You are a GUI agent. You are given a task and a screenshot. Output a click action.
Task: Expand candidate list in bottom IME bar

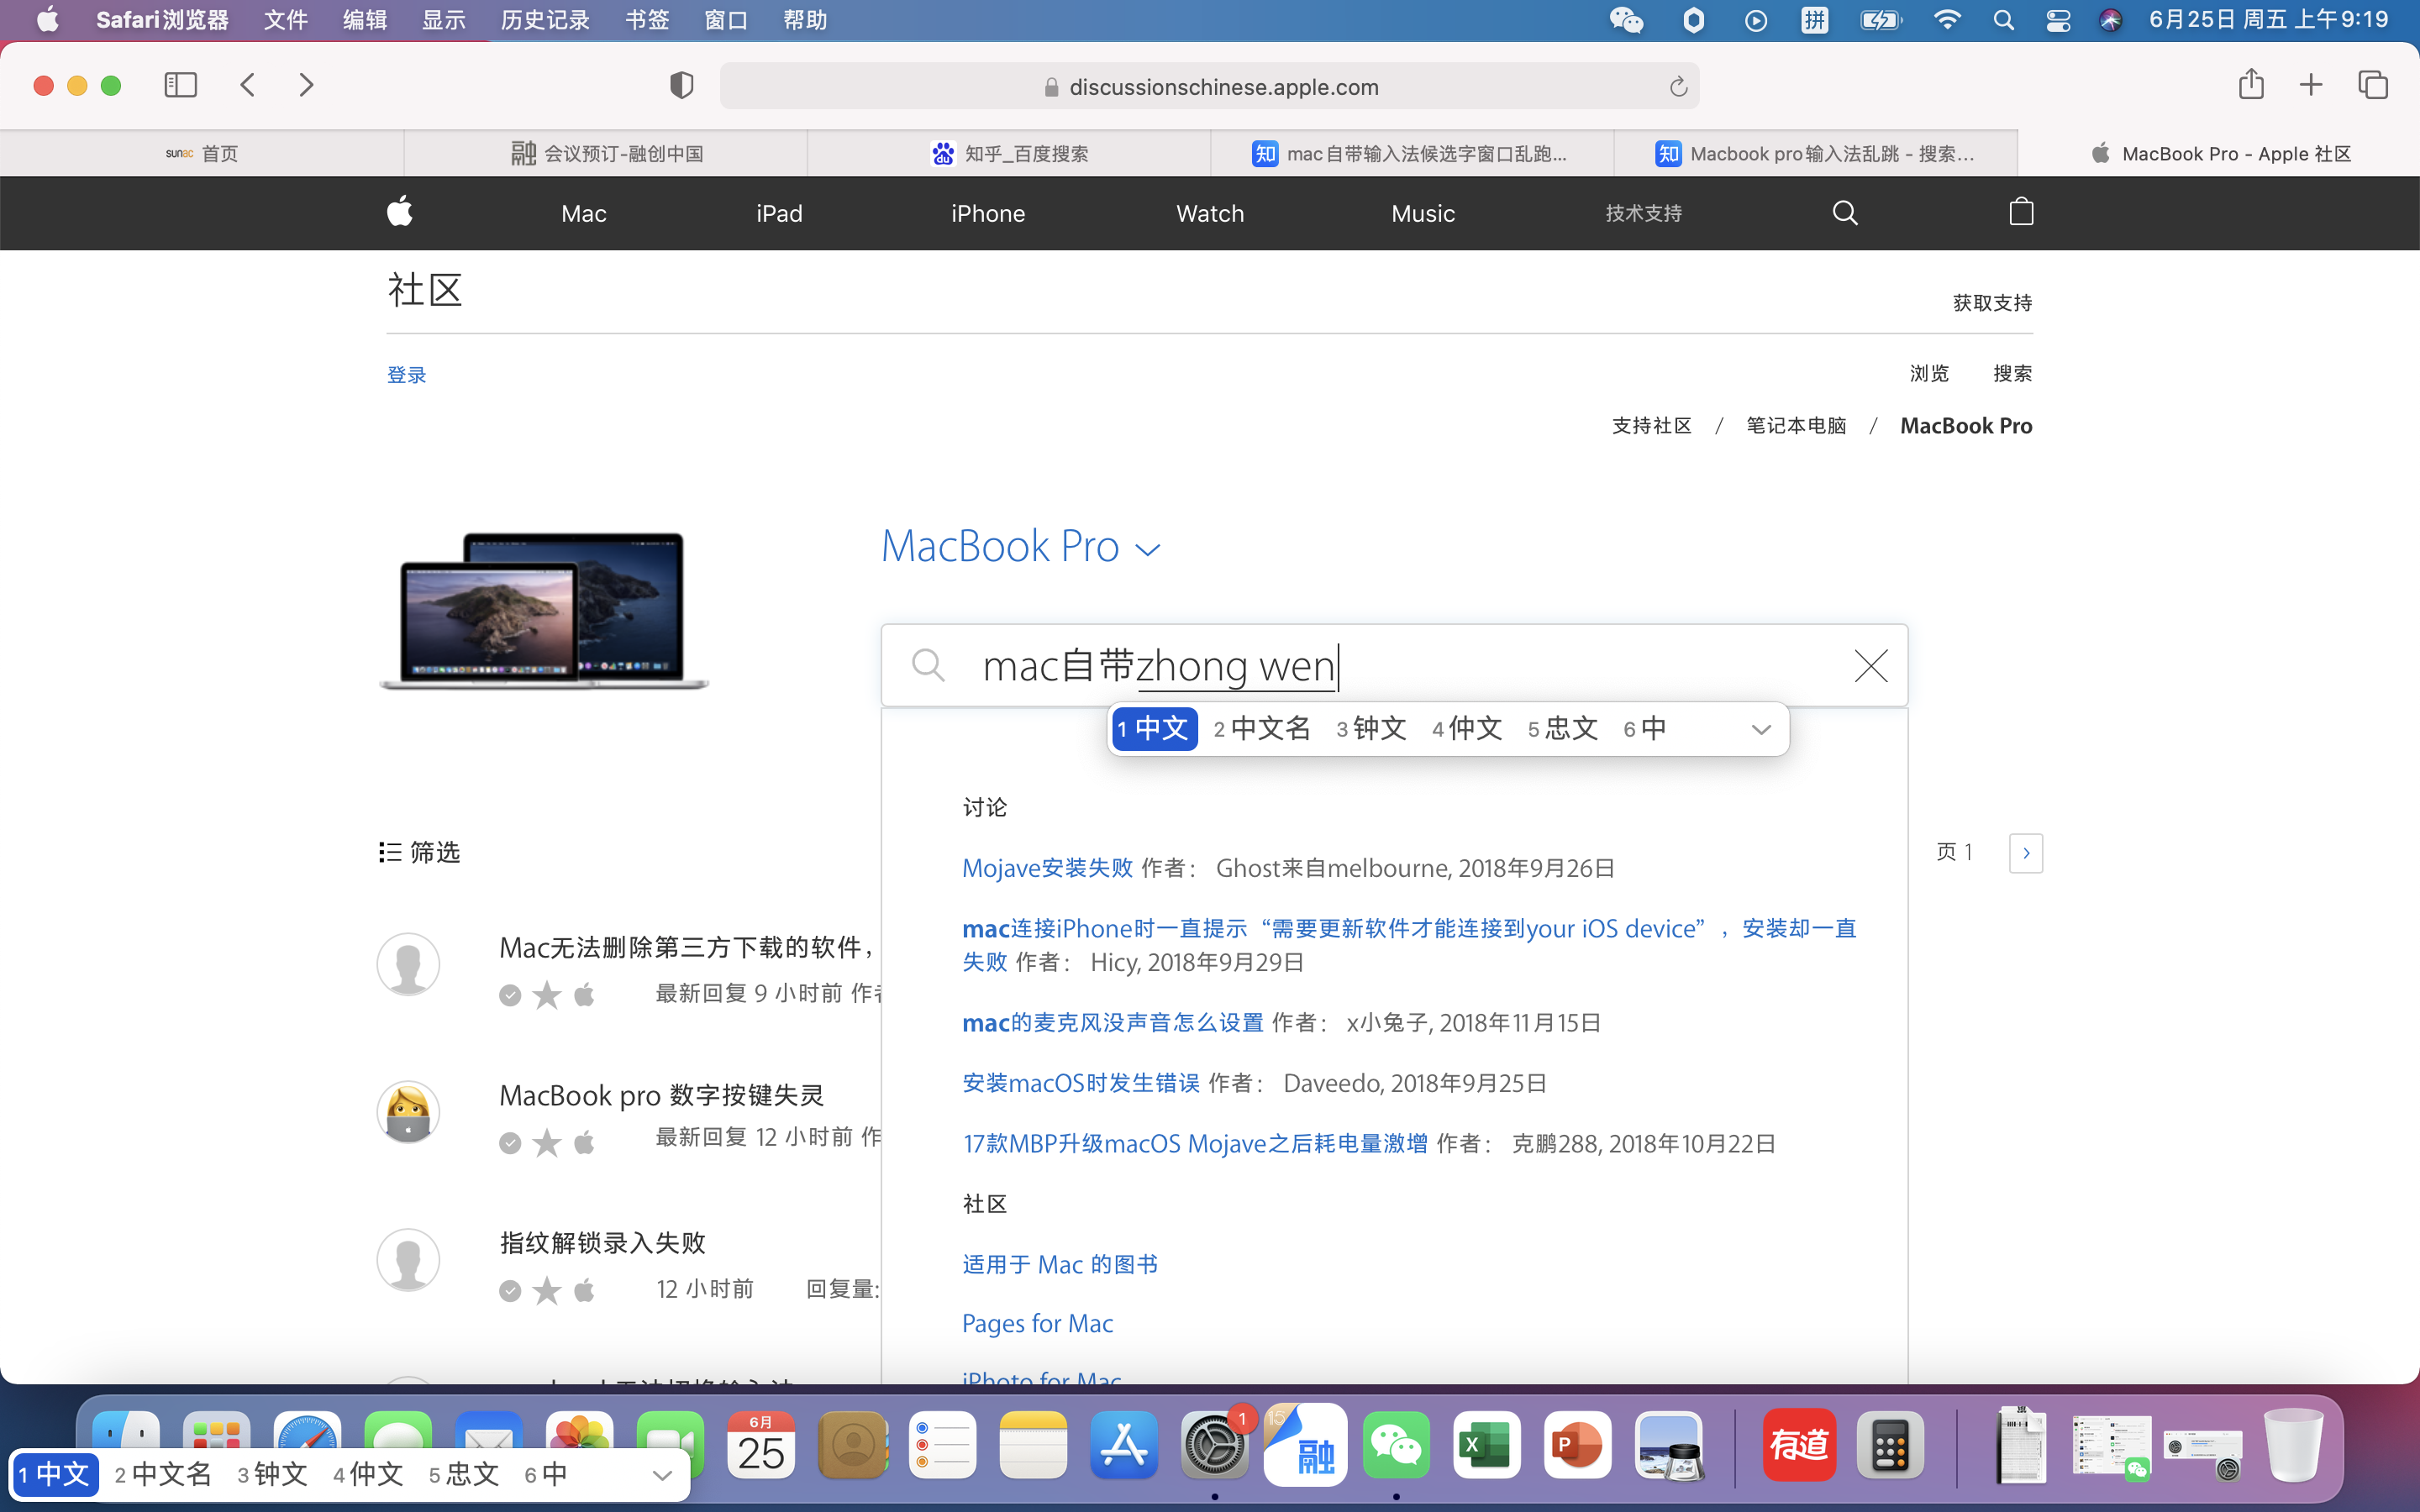pyautogui.click(x=661, y=1475)
